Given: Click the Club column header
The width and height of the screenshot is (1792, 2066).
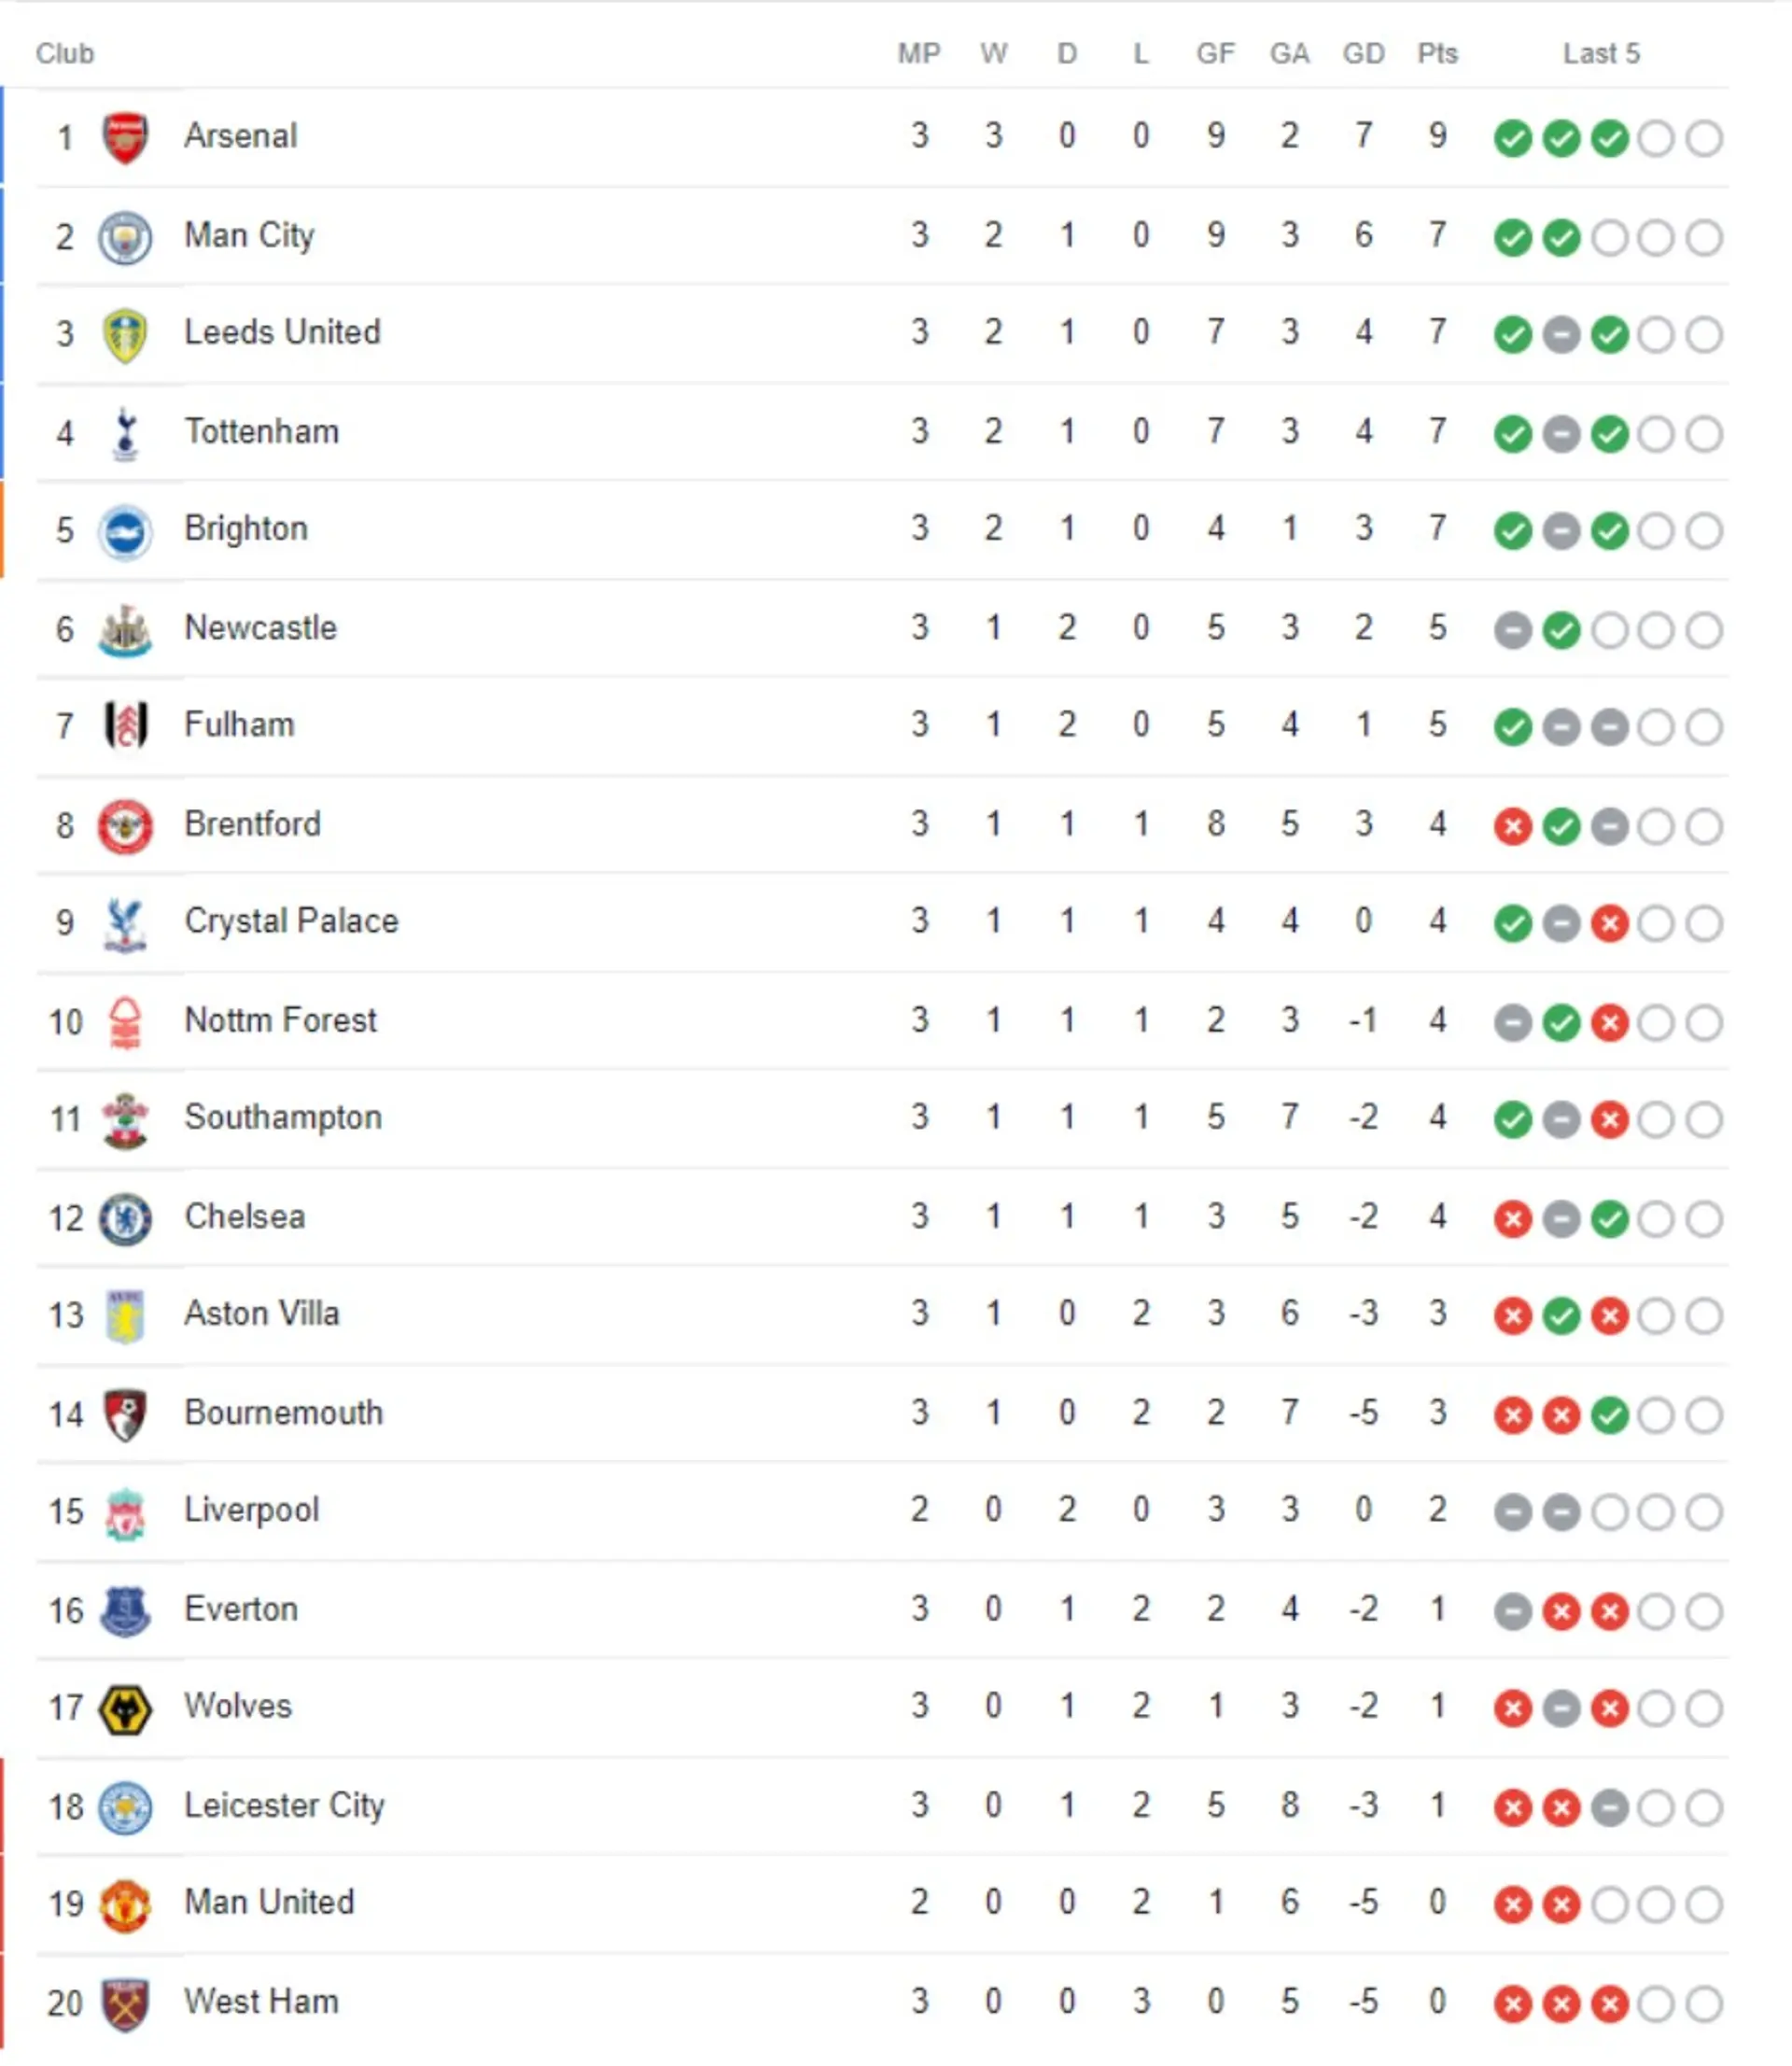Looking at the screenshot, I should point(65,53).
